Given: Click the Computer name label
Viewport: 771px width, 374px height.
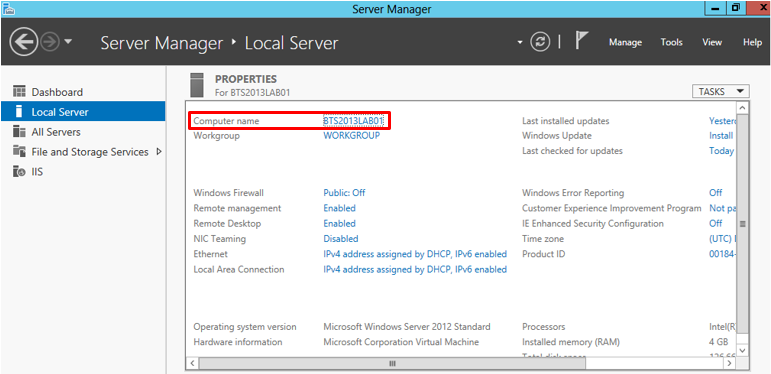Looking at the screenshot, I should [x=226, y=121].
